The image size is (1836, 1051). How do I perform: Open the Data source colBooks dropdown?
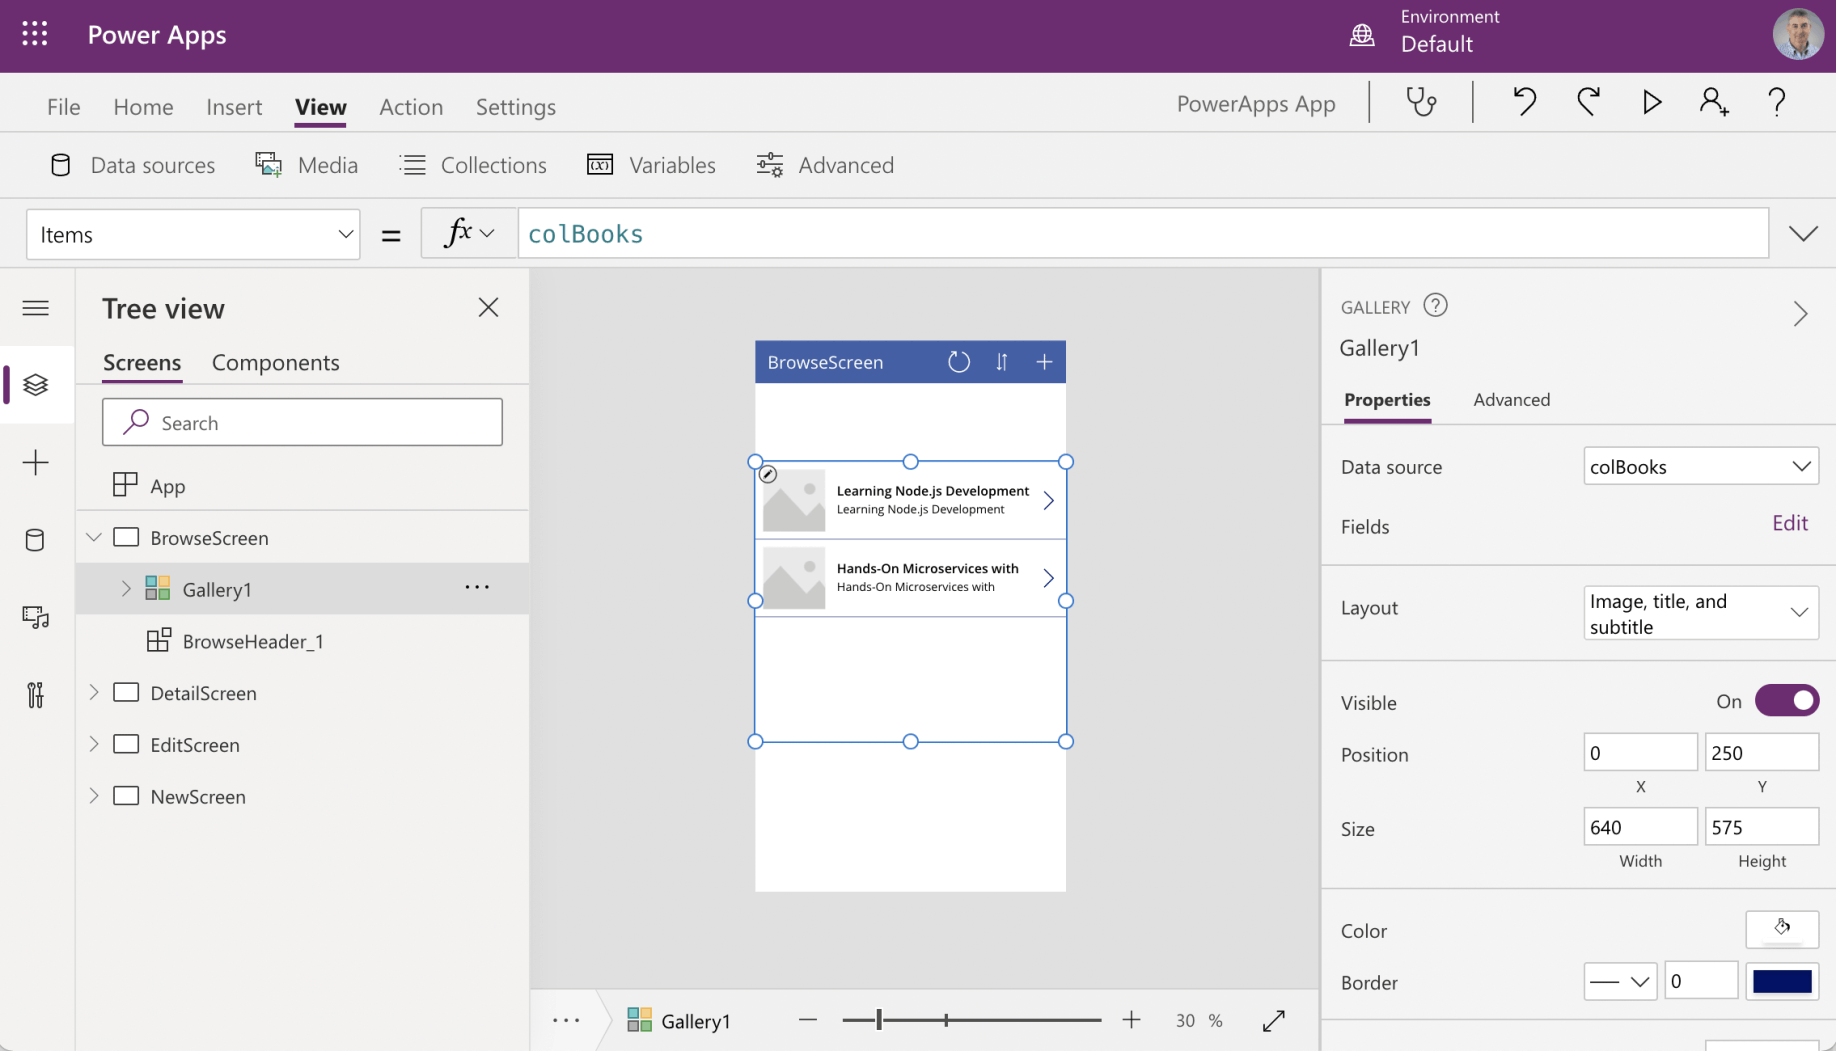click(x=1700, y=466)
